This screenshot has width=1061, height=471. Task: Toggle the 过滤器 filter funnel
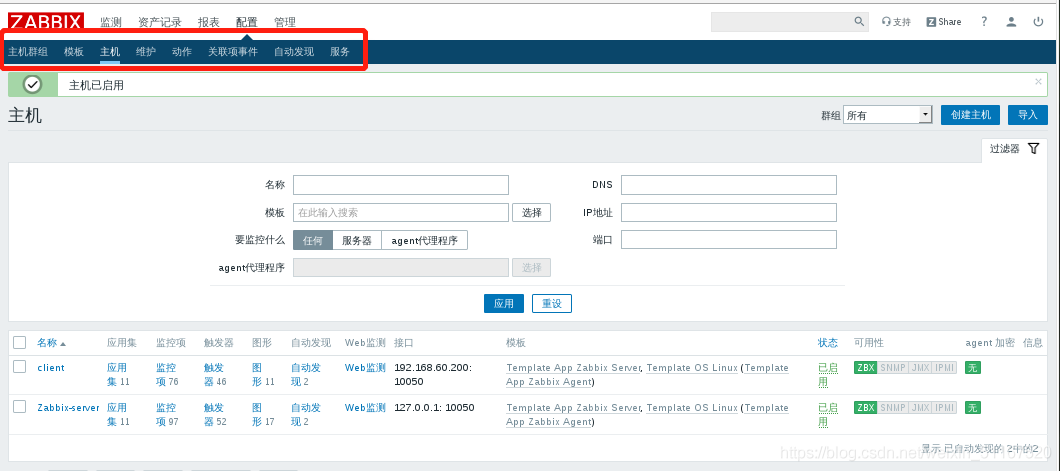[1014, 149]
